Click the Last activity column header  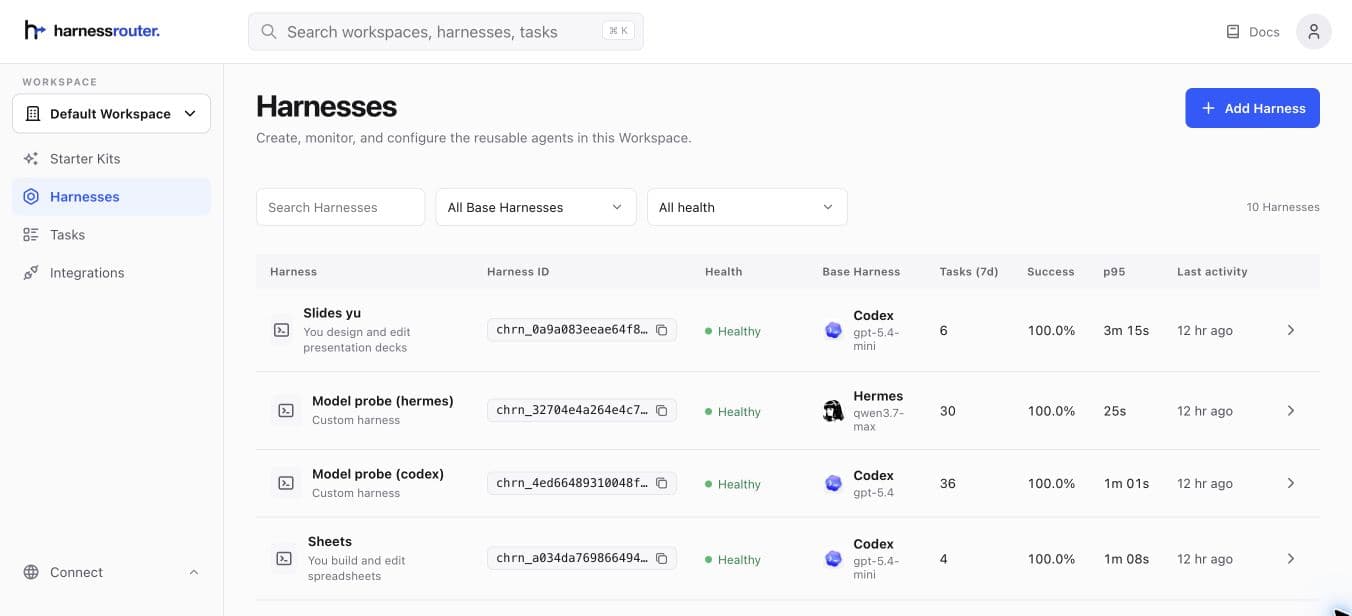point(1212,272)
